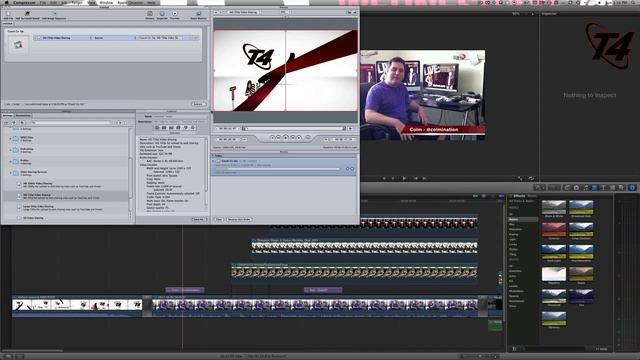The image size is (640, 360).
Task: Select the Black & White effect thumbnail
Action: pos(554,208)
